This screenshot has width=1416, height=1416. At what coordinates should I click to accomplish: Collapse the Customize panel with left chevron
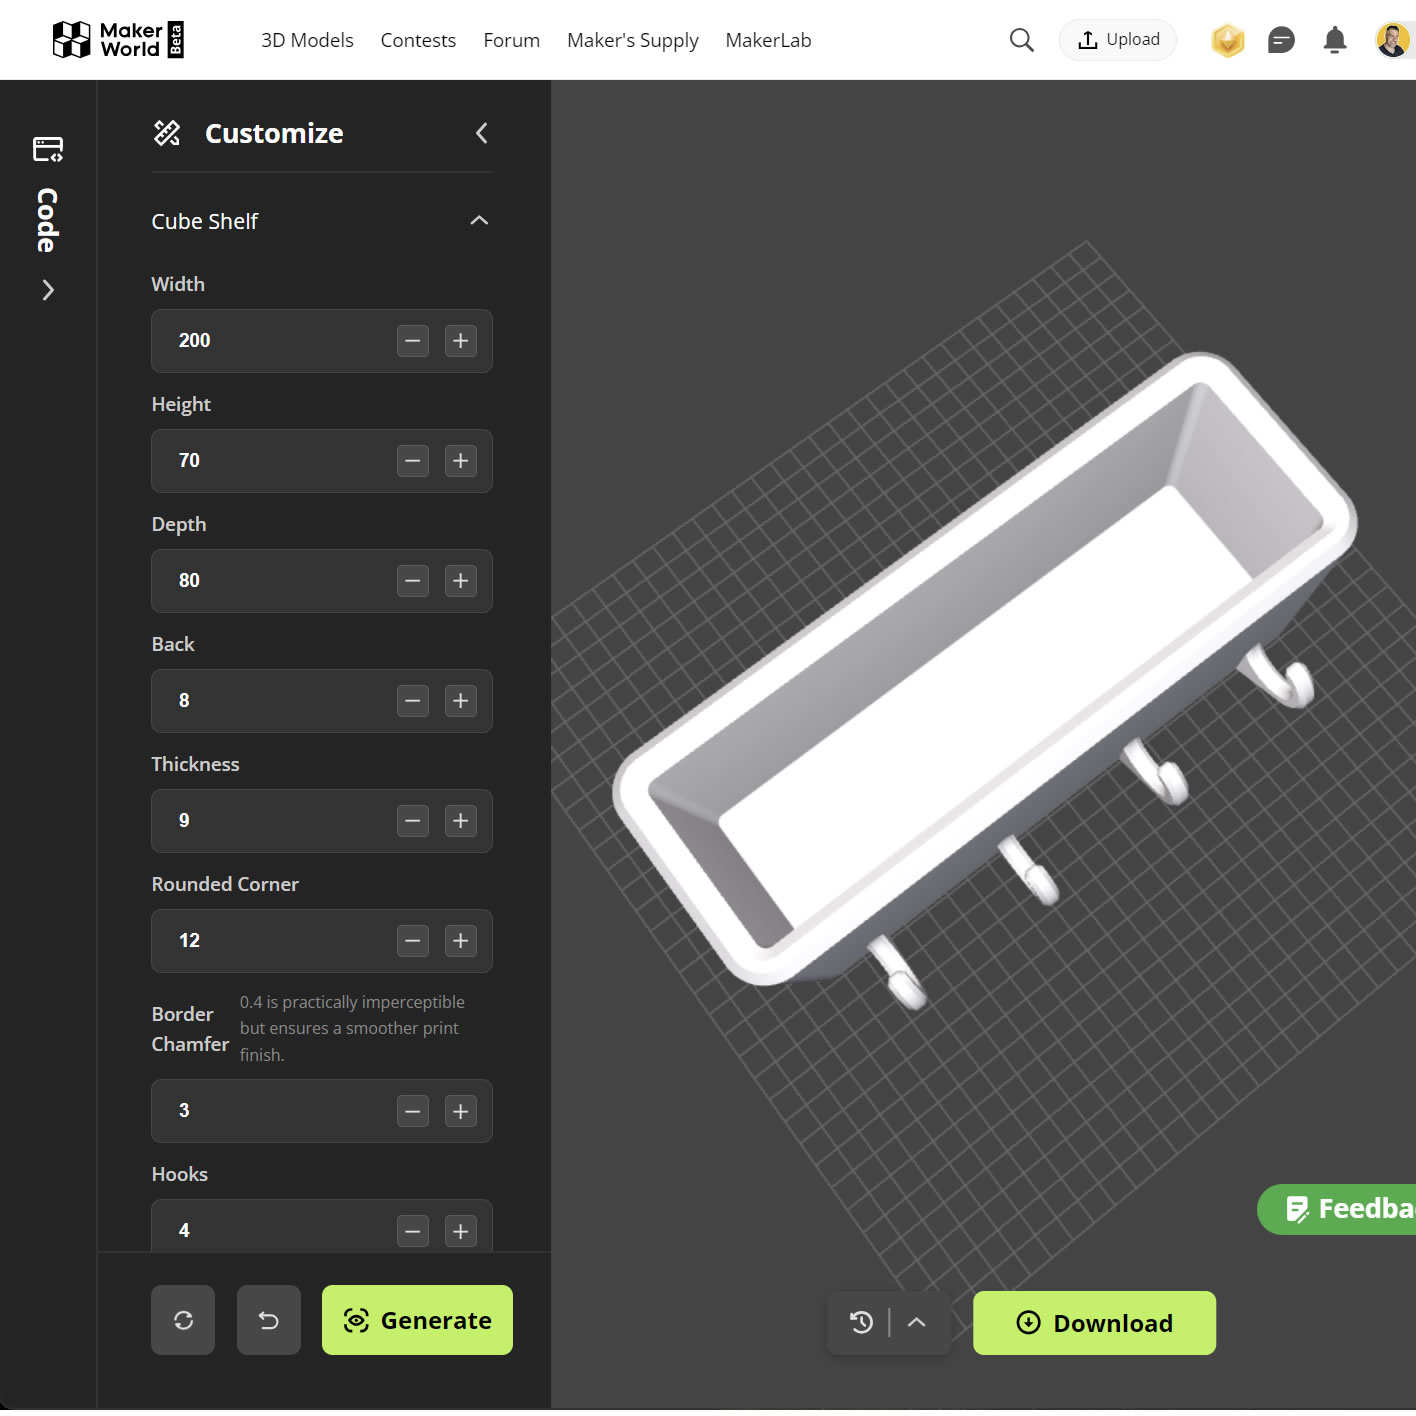click(x=482, y=133)
